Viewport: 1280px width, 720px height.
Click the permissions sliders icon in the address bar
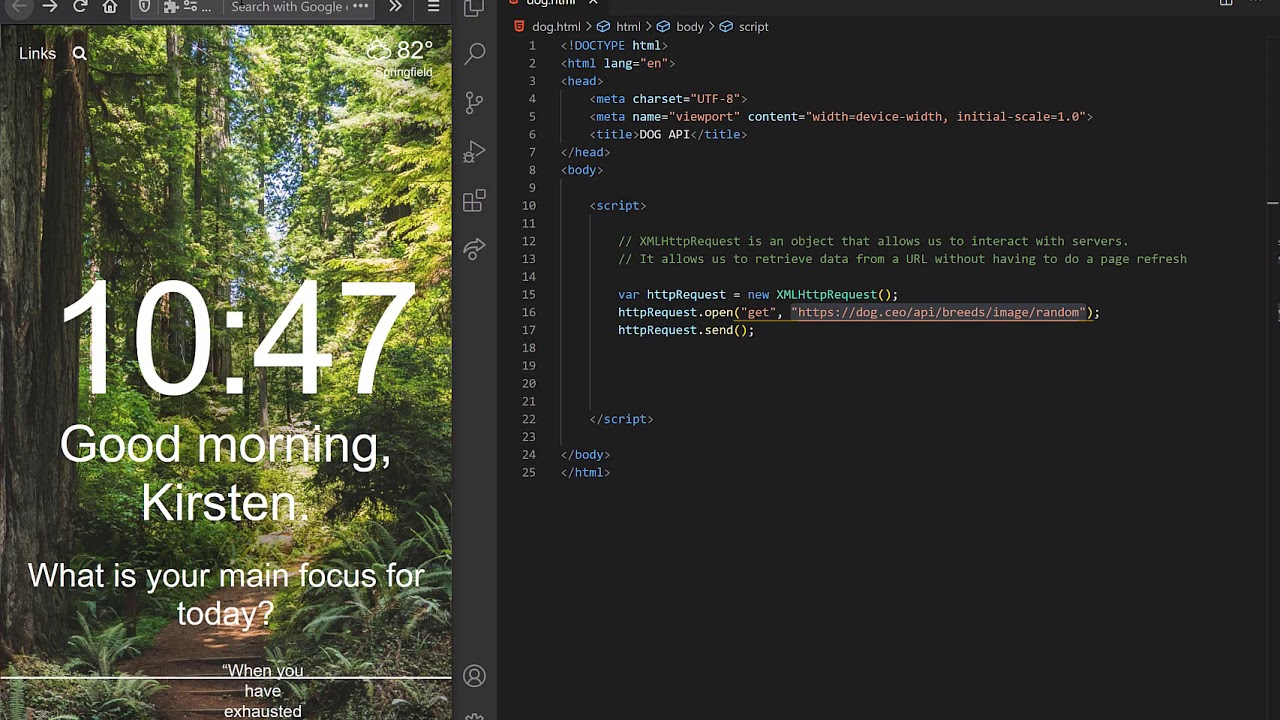click(x=190, y=7)
